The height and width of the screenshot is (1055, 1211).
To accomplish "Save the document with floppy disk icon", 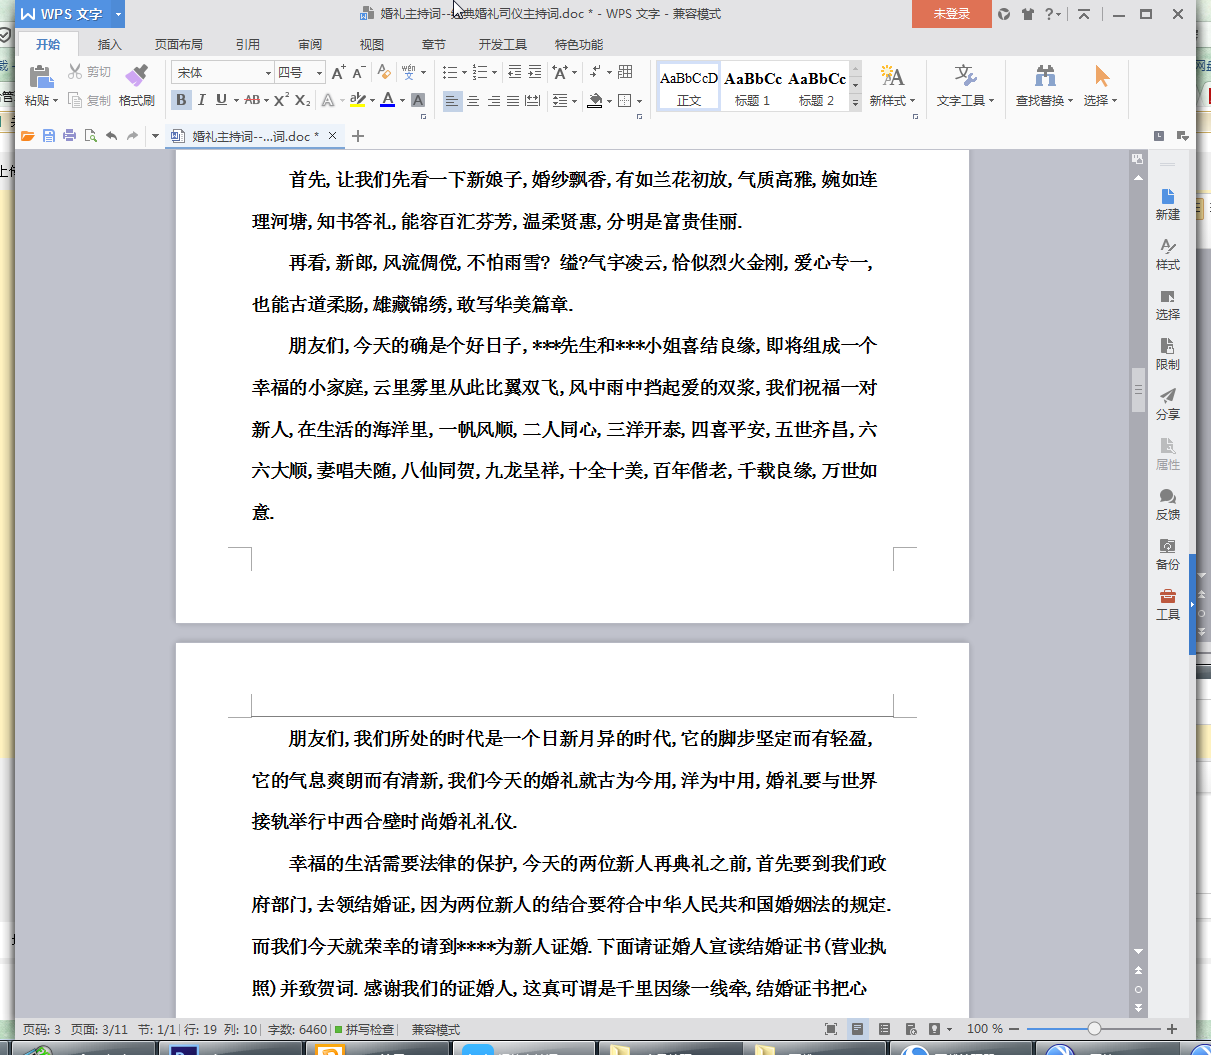I will 49,136.
